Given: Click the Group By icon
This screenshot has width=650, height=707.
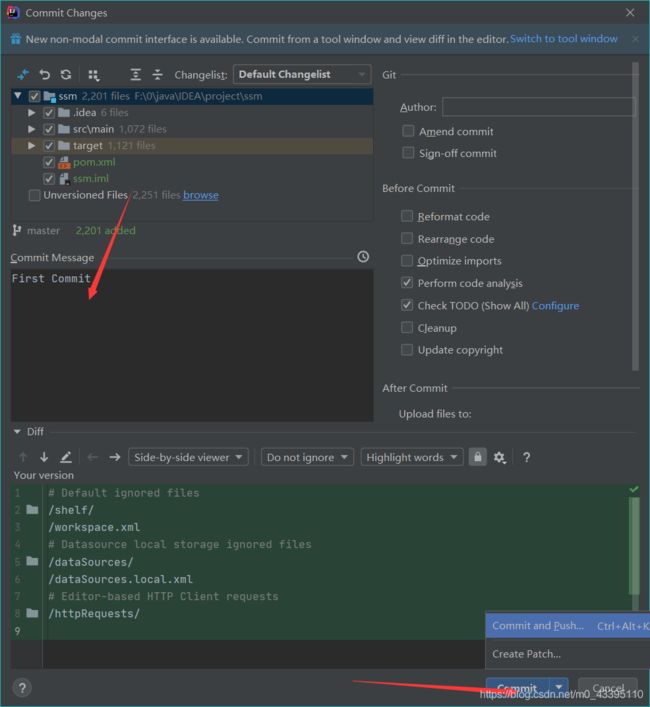Looking at the screenshot, I should pos(93,74).
